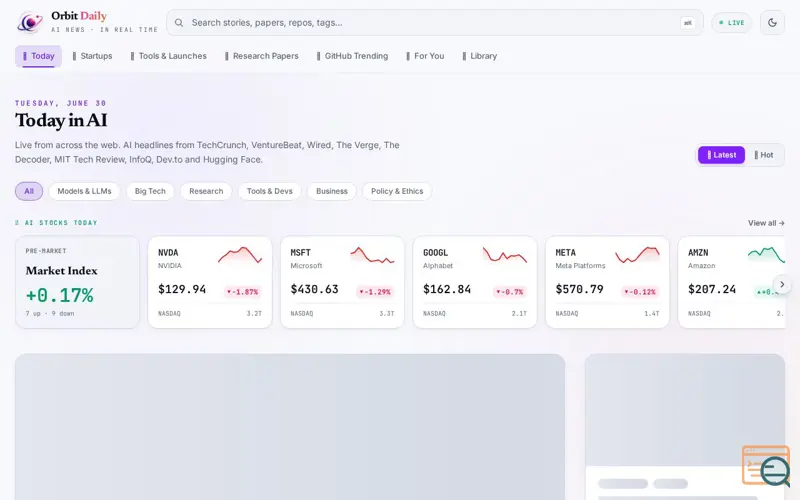The image size is (800, 500).
Task: Filter by Big Tech
Action: click(150, 191)
